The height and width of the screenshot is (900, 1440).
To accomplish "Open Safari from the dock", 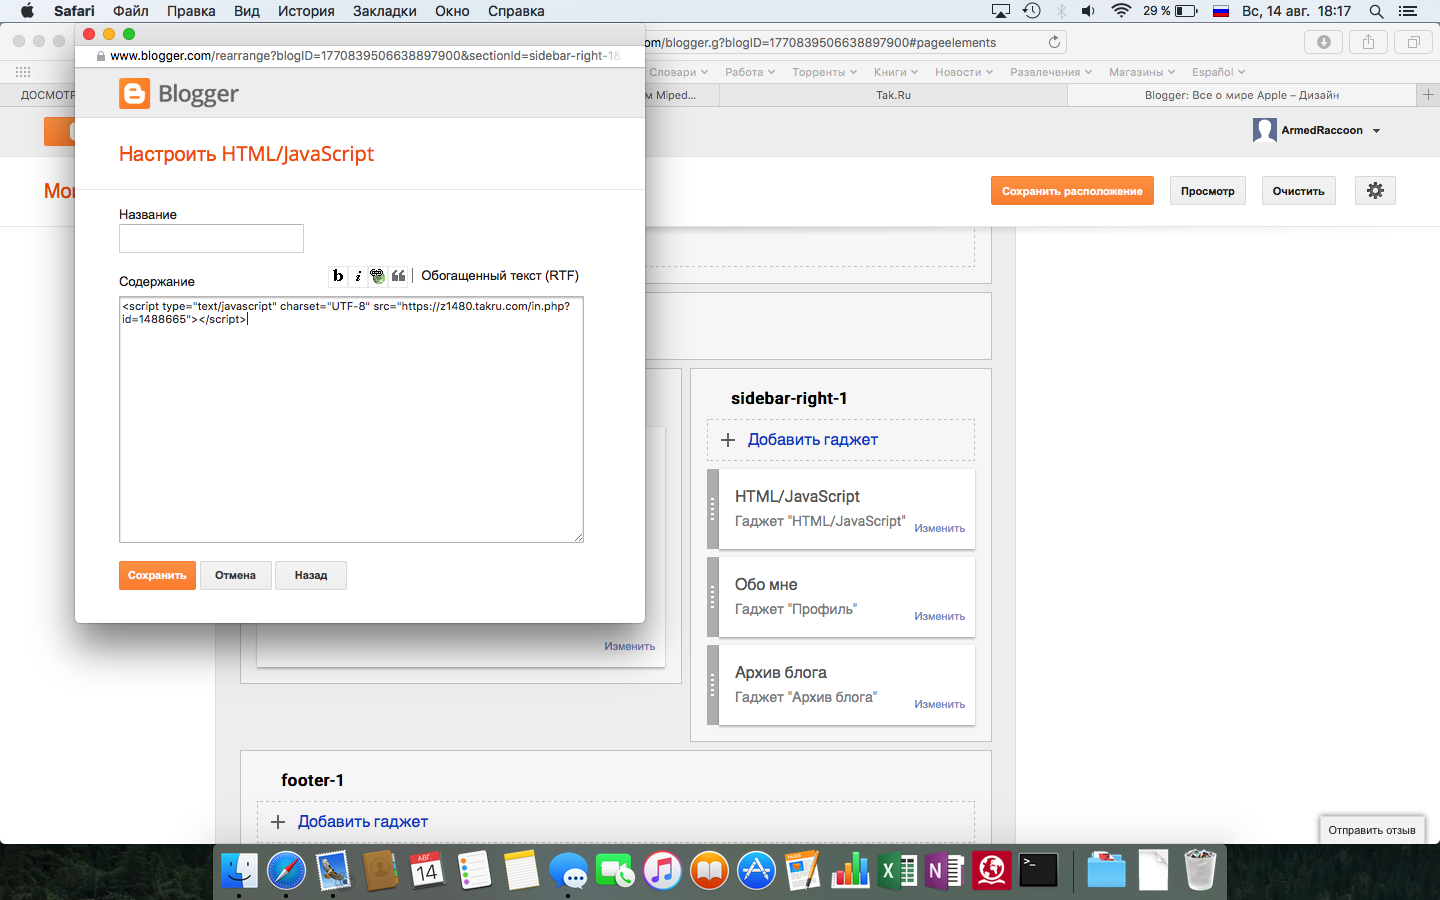I will point(286,871).
